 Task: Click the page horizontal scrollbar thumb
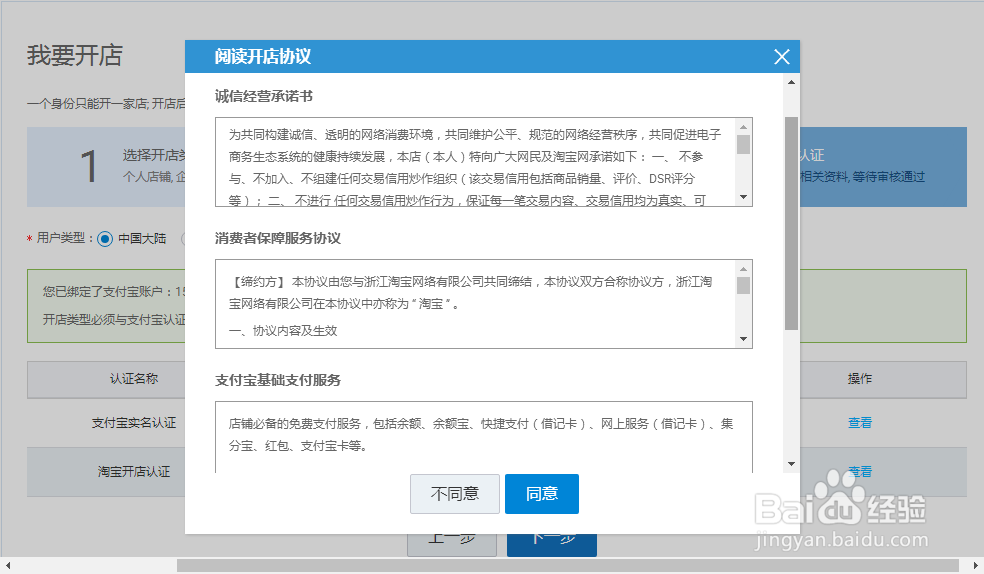(x=567, y=566)
